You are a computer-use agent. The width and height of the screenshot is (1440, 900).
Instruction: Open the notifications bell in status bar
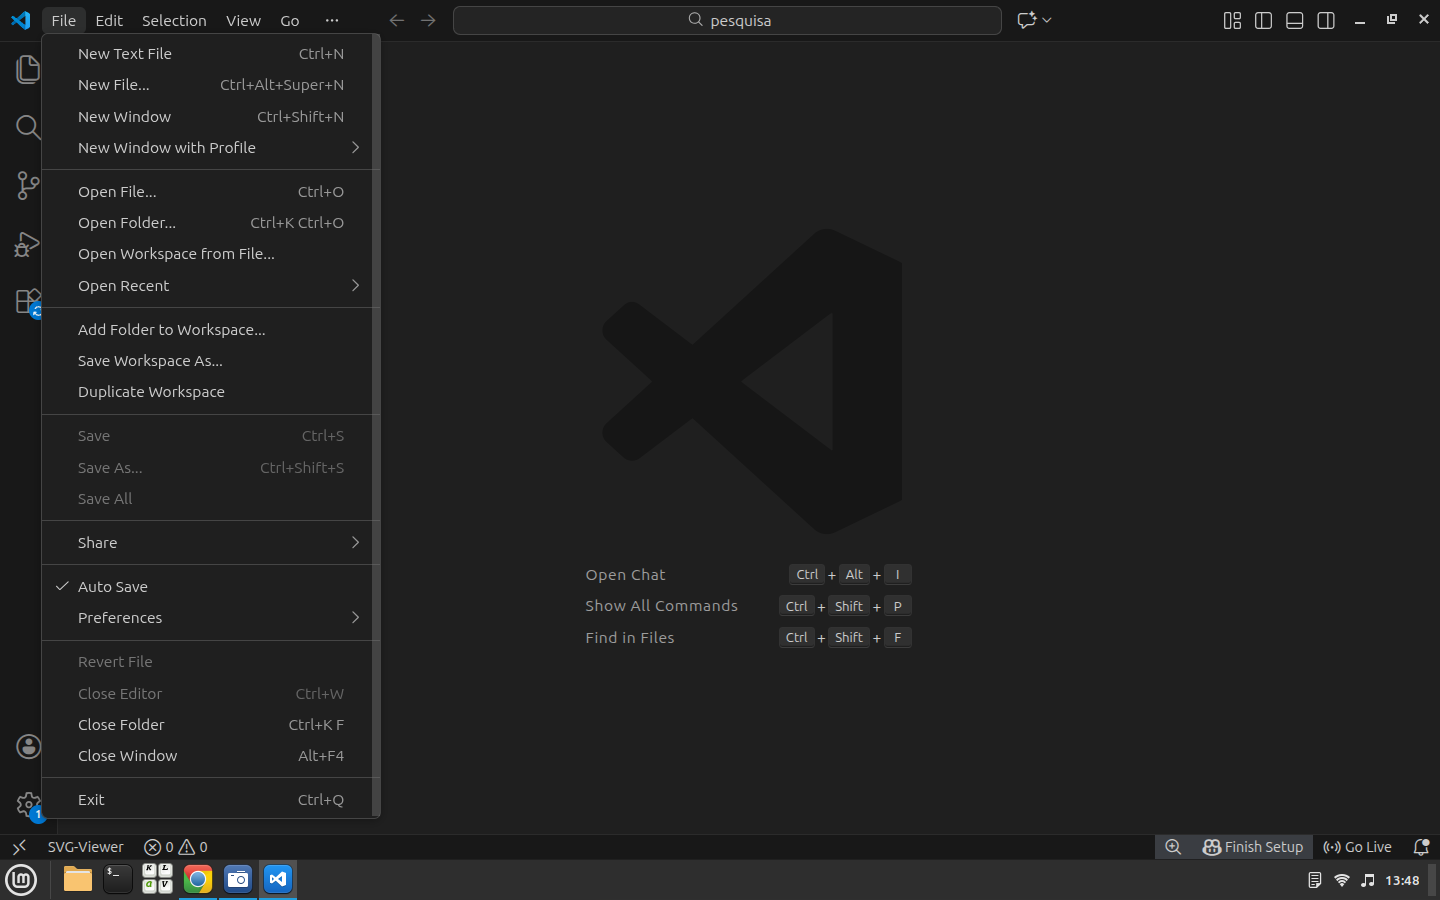1420,847
